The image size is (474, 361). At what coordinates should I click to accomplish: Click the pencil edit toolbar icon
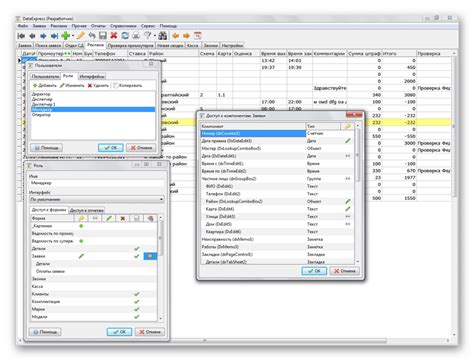pyautogui.click(x=81, y=36)
